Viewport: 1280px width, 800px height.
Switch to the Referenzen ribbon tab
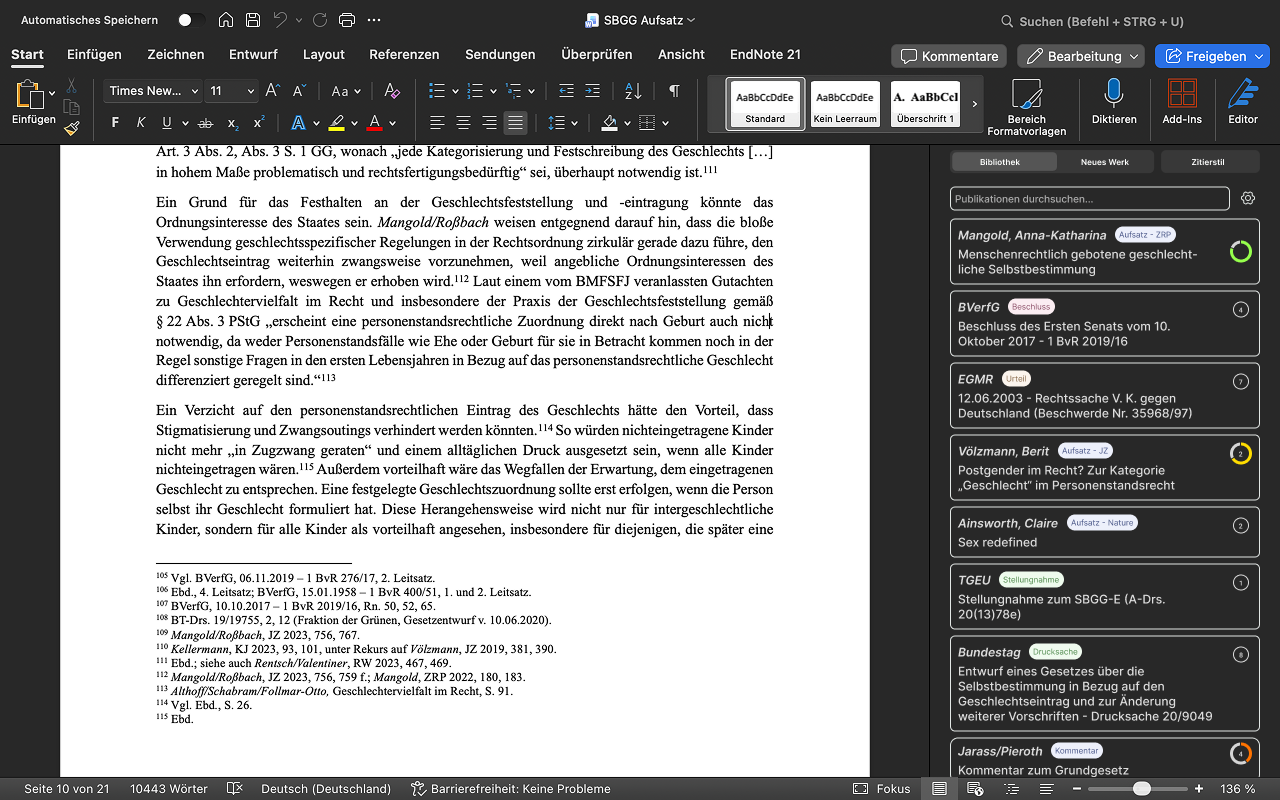(404, 54)
